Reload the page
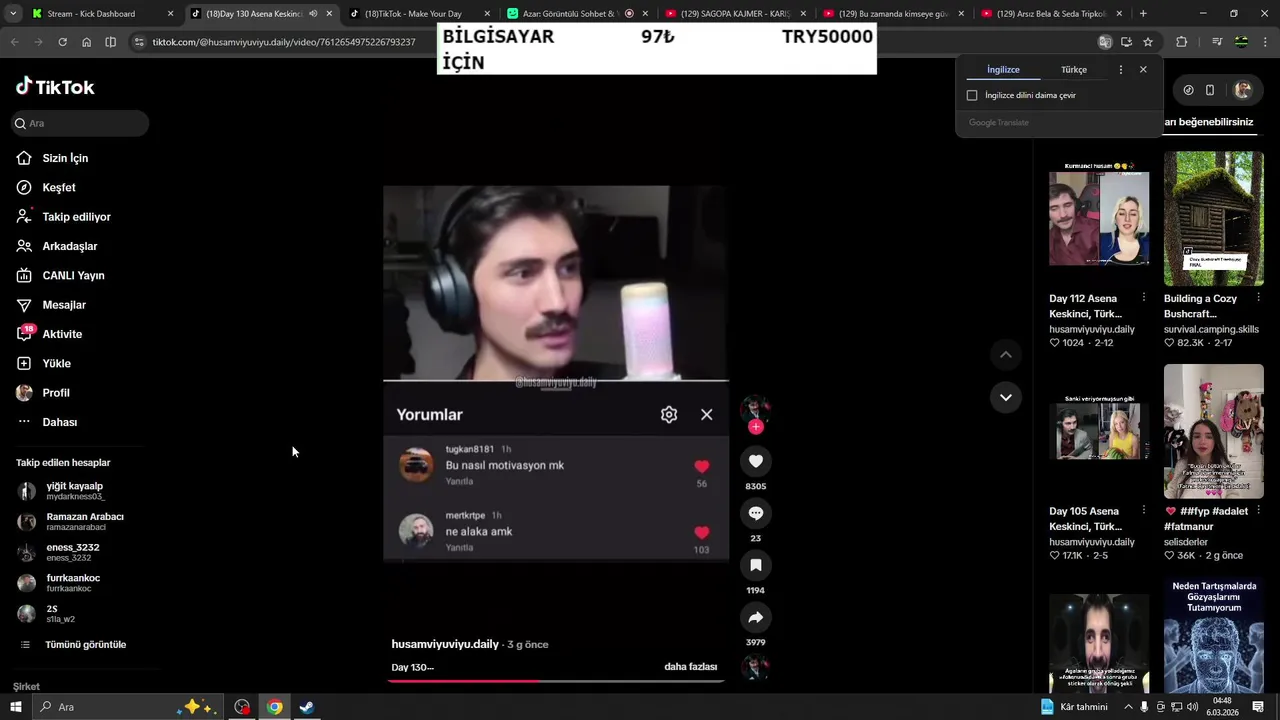The image size is (1280, 720). point(62,42)
